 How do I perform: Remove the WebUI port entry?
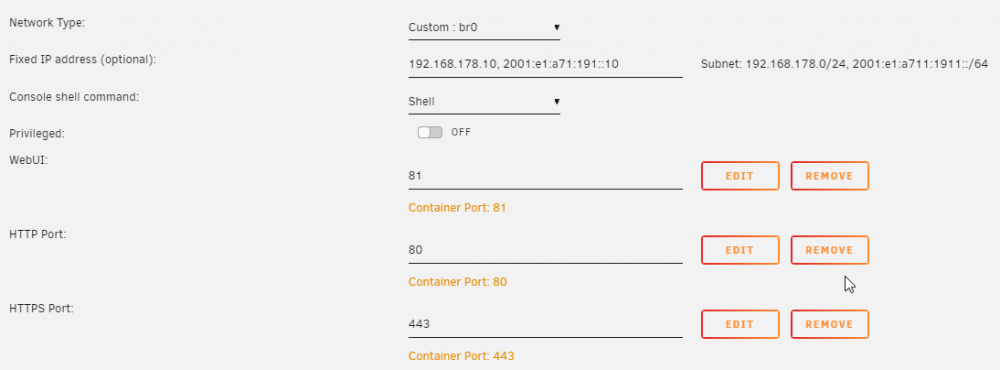pyautogui.click(x=829, y=176)
